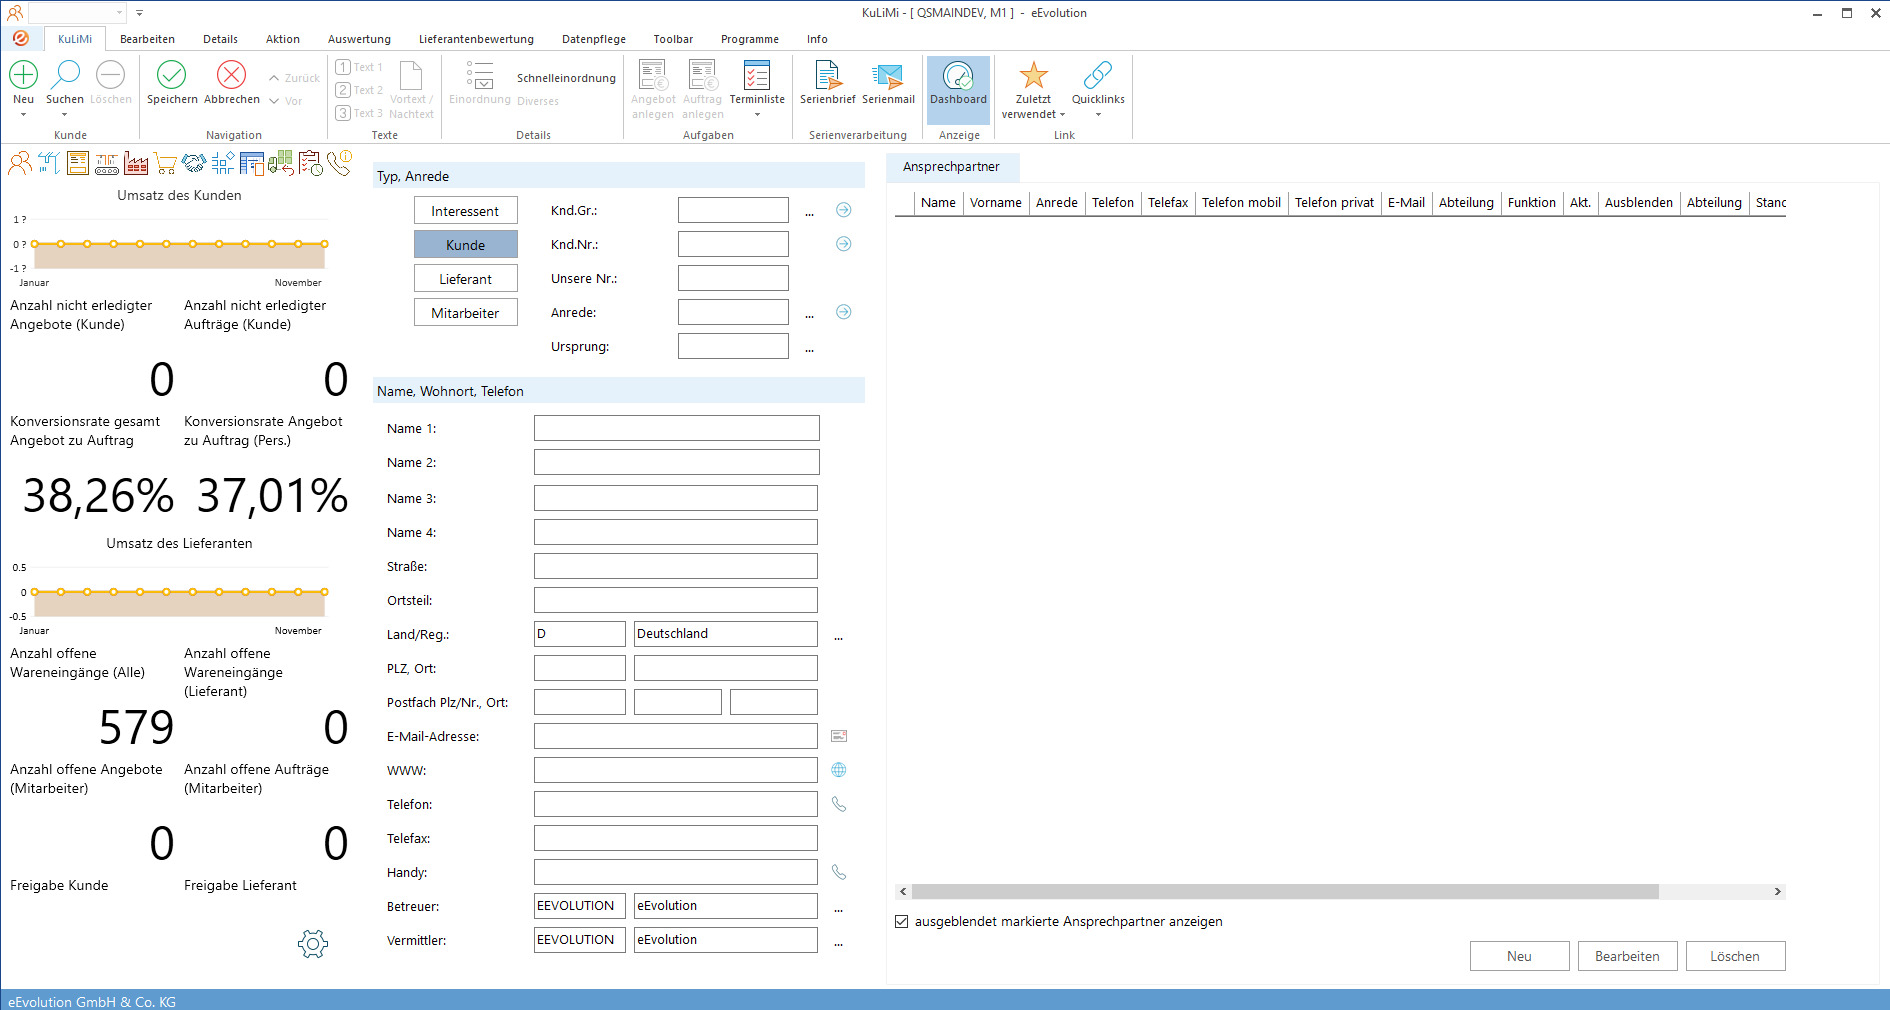Viewport: 1890px width, 1010px height.
Task: Click the Bearbeiten button below contacts table
Action: [1627, 956]
